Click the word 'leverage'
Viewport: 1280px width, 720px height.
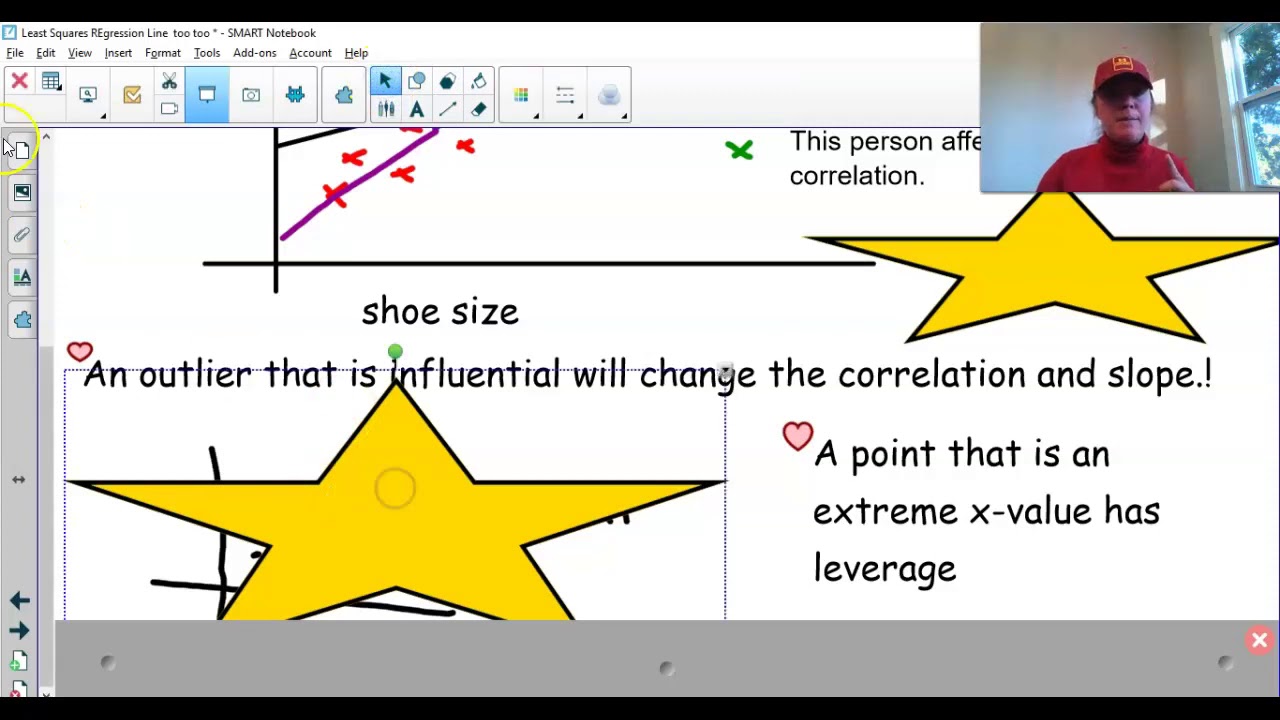[885, 569]
